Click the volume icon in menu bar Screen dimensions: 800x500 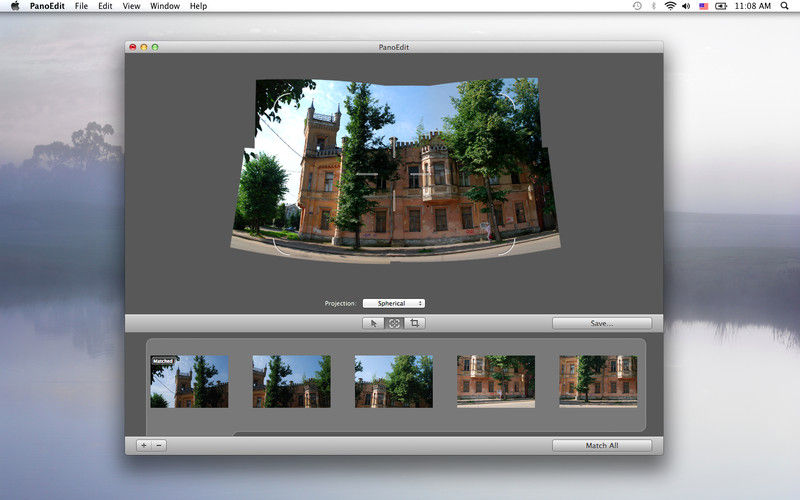click(686, 6)
